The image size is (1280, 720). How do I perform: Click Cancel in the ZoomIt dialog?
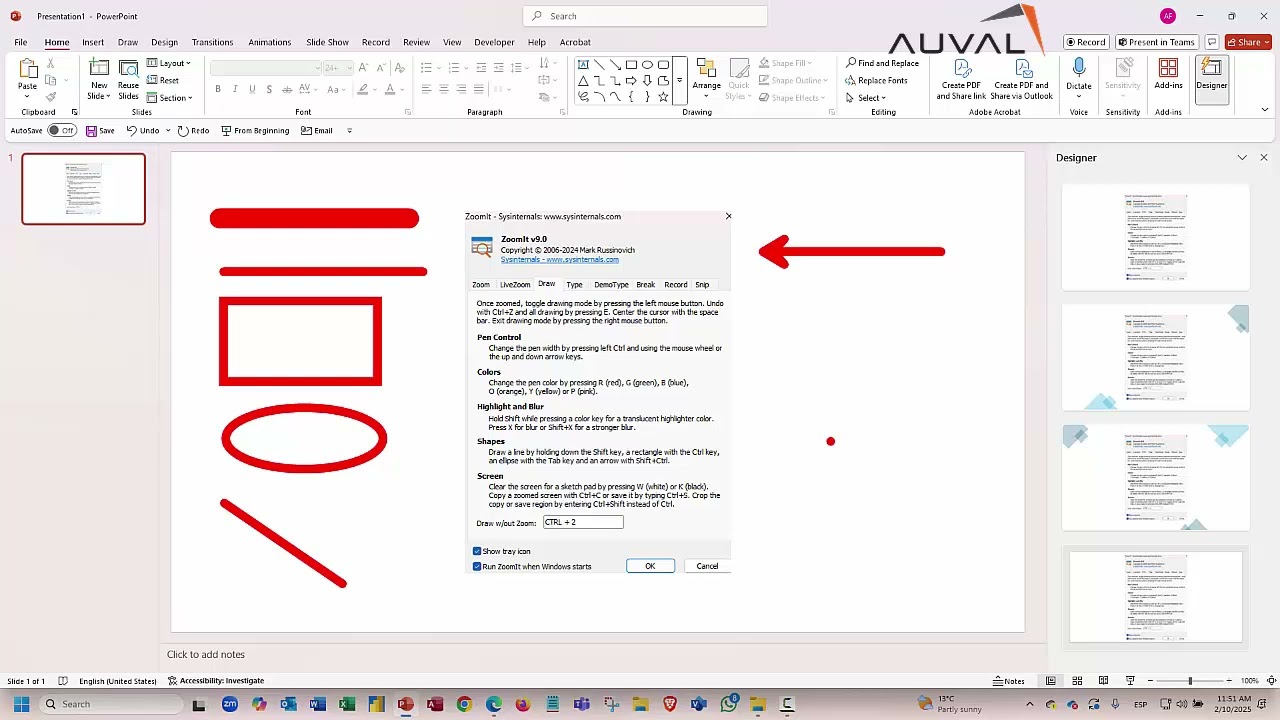click(707, 566)
